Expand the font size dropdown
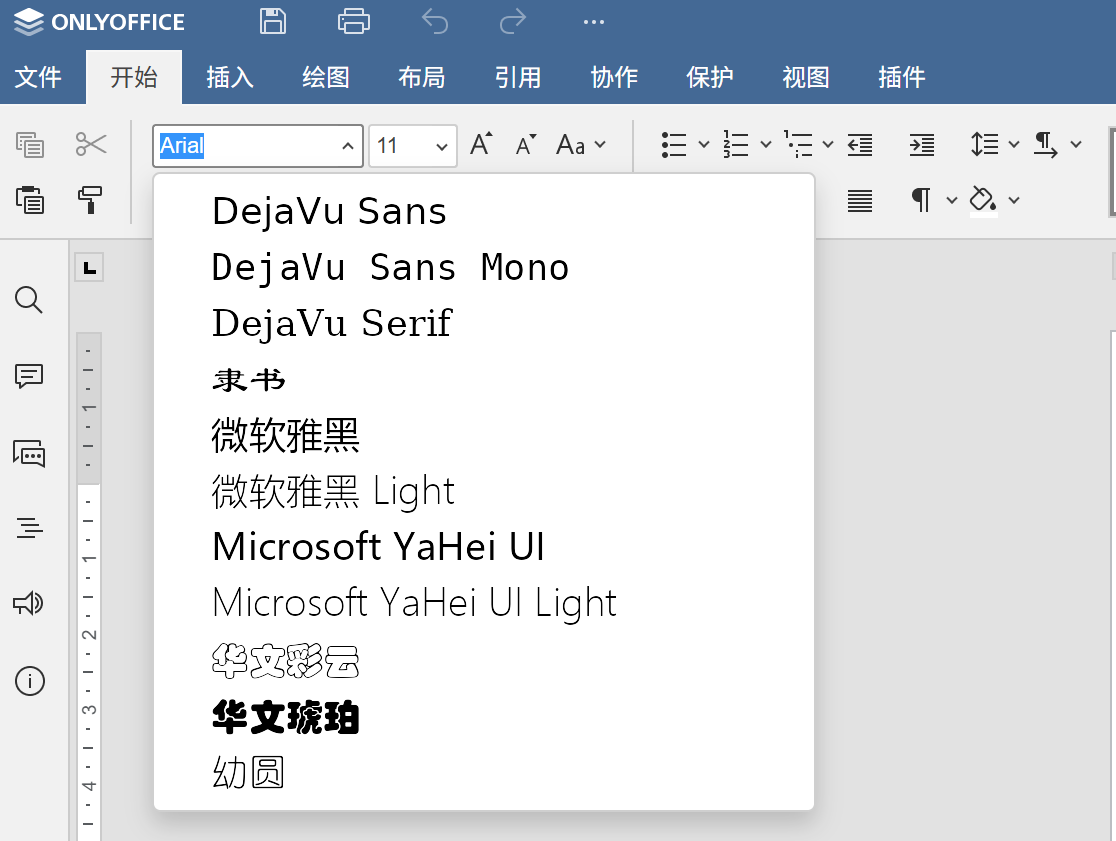Screen dimensions: 1116x841 tap(441, 146)
